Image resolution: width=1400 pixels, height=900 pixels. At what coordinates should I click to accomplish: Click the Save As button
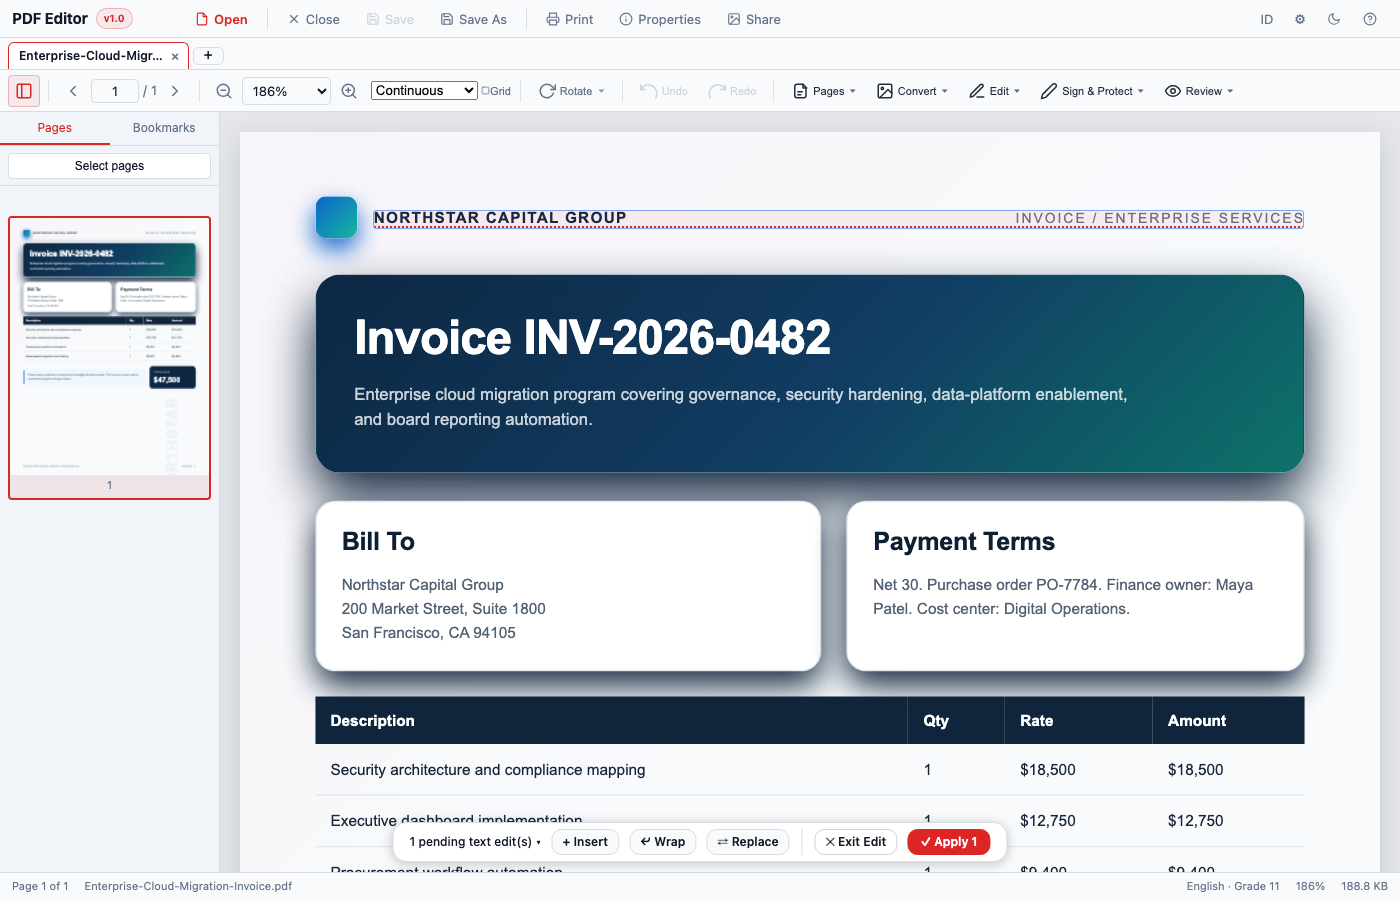(474, 19)
